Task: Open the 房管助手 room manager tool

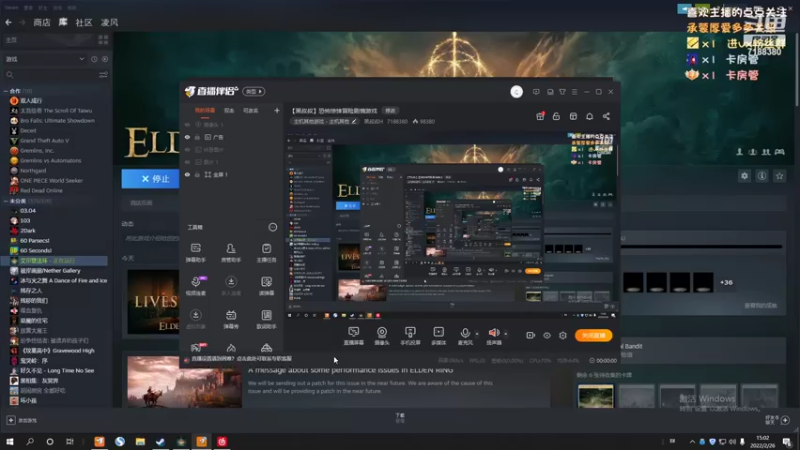Action: [x=231, y=253]
